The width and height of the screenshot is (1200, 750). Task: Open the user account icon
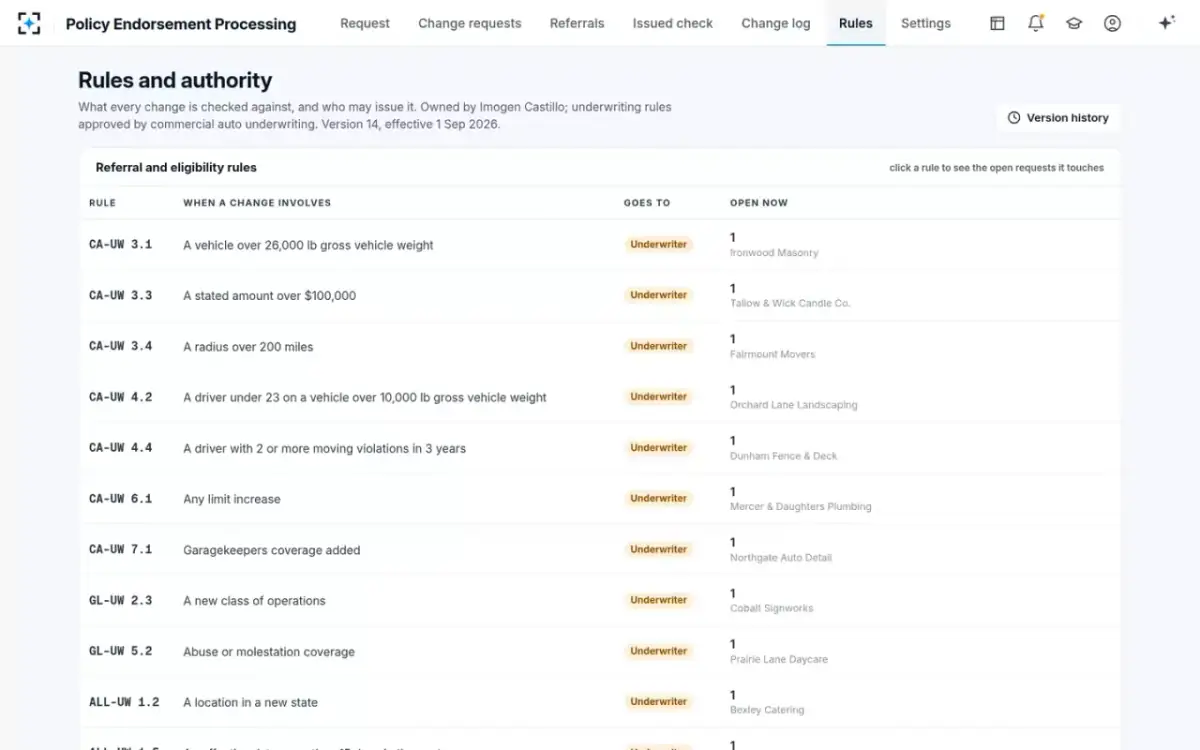(x=1112, y=23)
